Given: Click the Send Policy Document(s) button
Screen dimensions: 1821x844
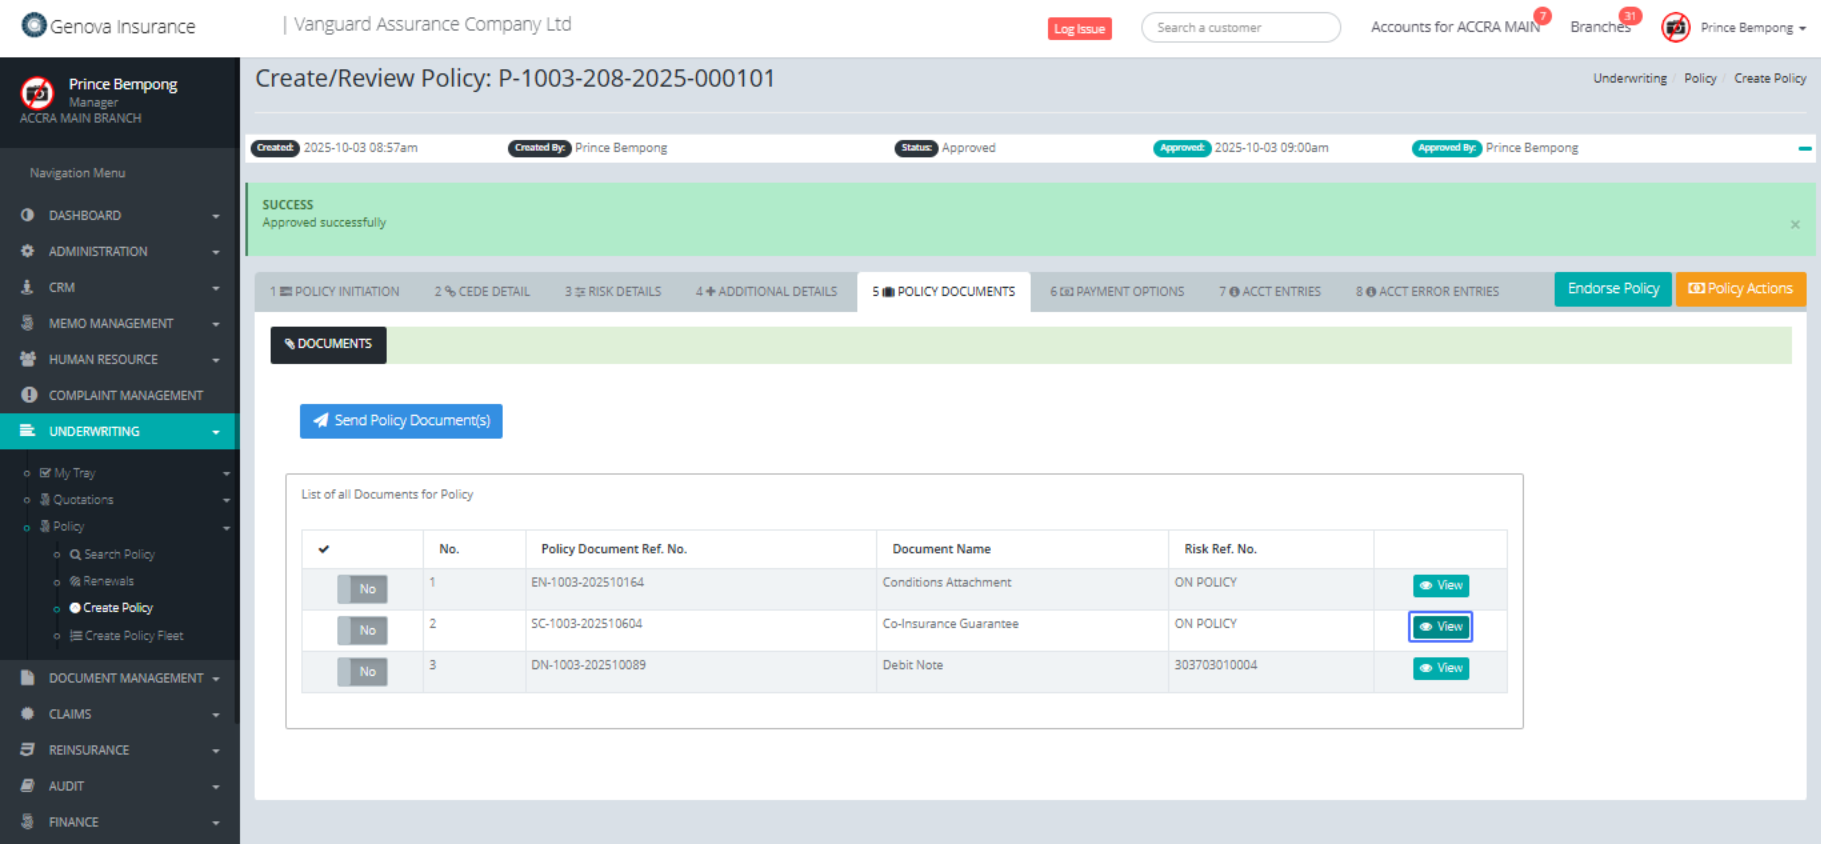Looking at the screenshot, I should [x=401, y=421].
